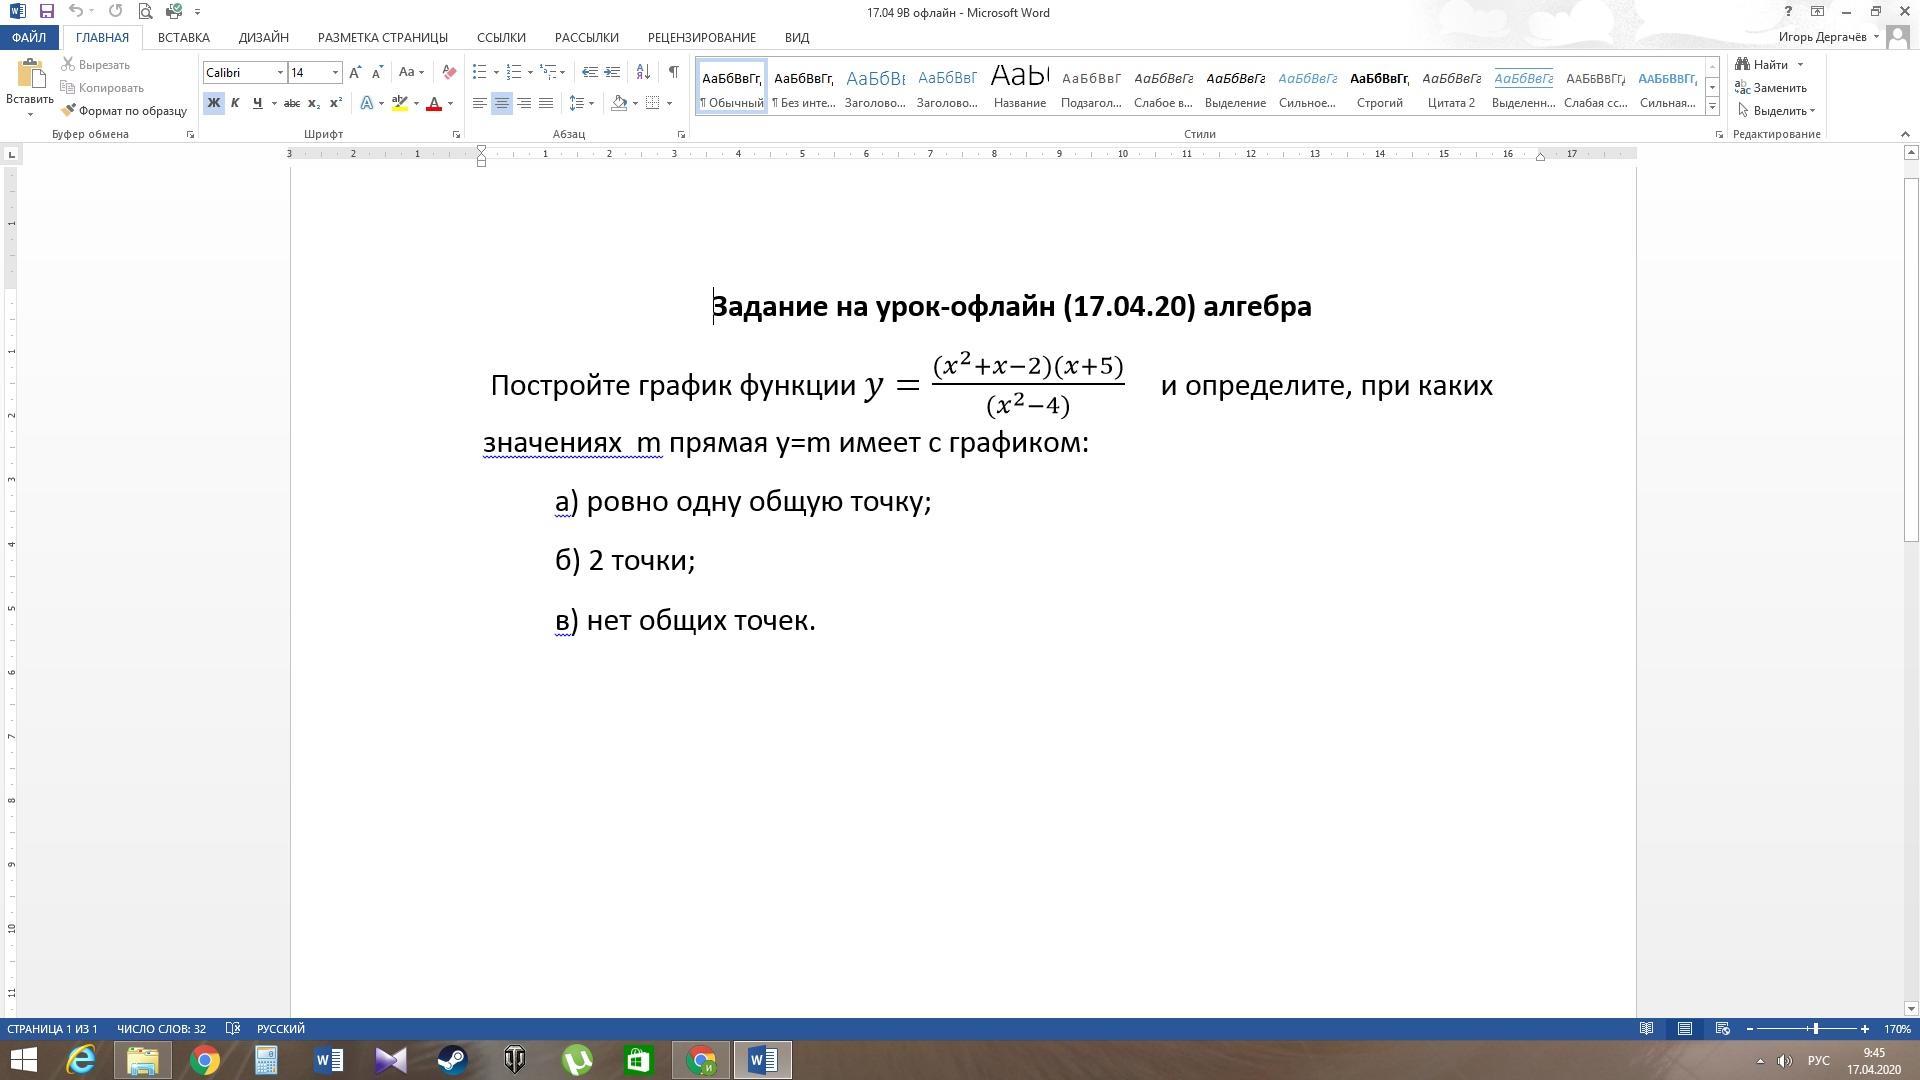The width and height of the screenshot is (1920, 1080).
Task: Toggle italic К formatting button
Action: (x=235, y=103)
